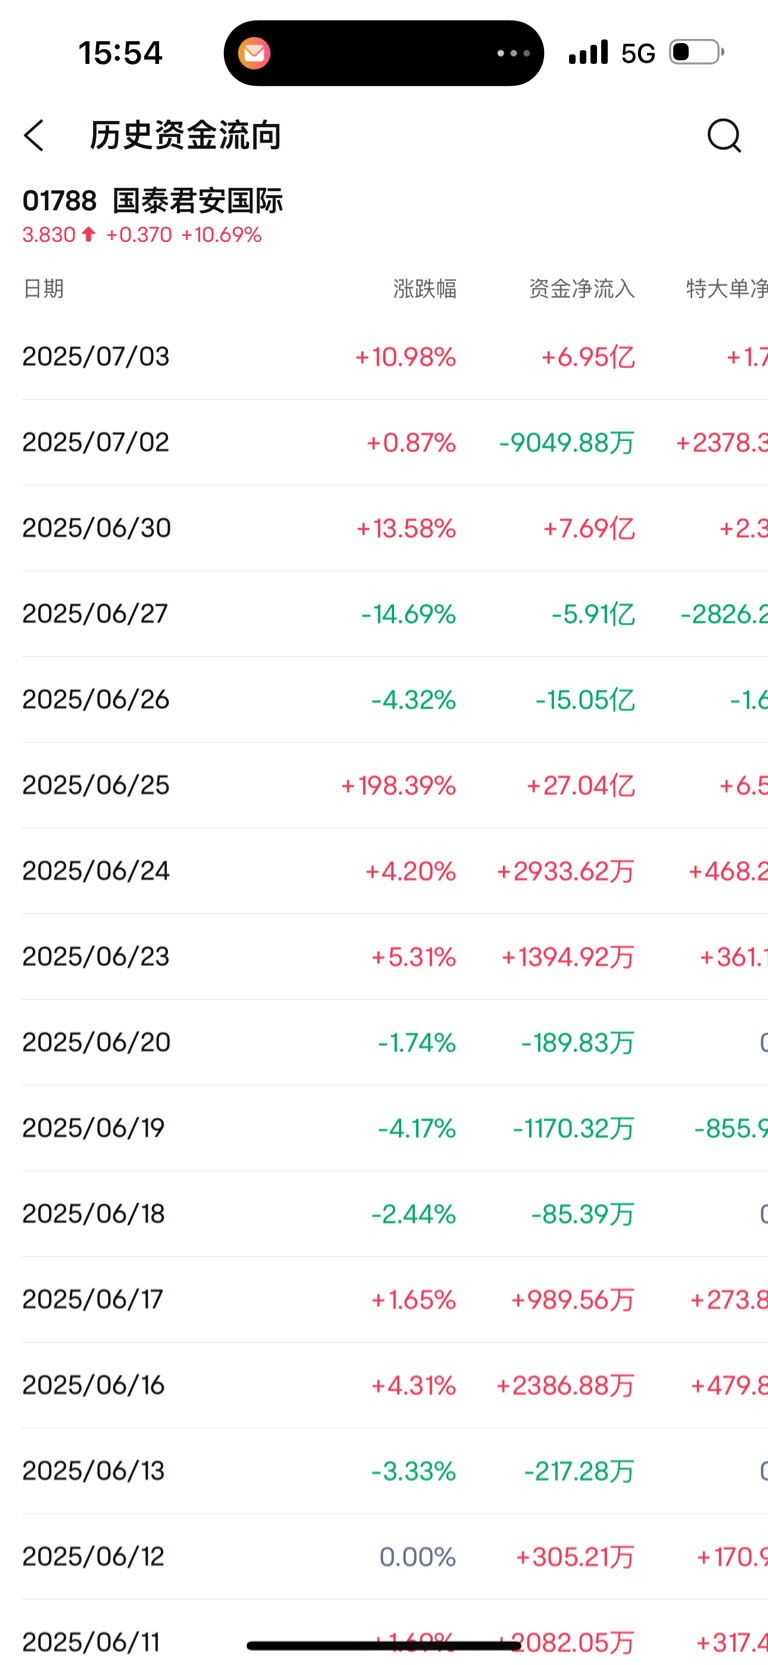Select the 2025/06/25 row with +198.39%
Screen dimensions: 768x1665
click(x=395, y=785)
